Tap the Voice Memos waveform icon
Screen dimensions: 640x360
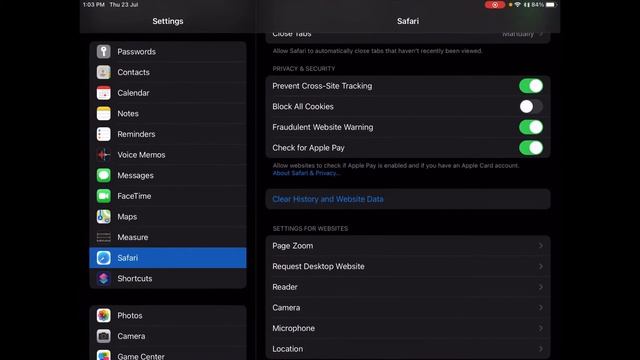click(x=104, y=155)
